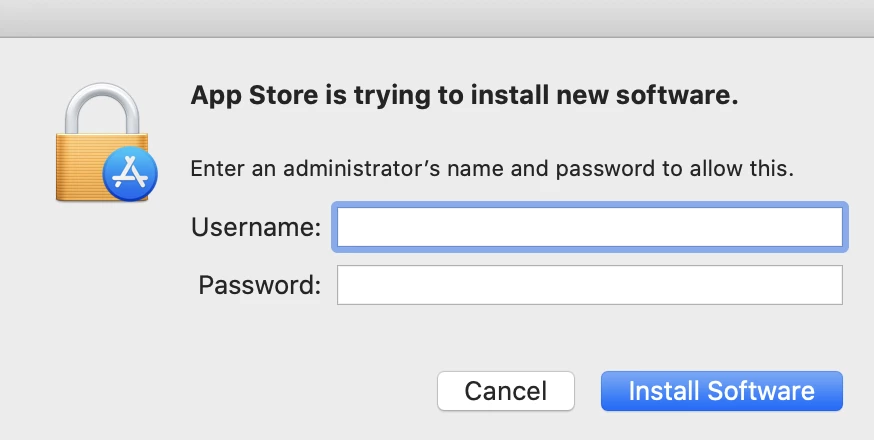Focus the Password text field

click(x=590, y=285)
